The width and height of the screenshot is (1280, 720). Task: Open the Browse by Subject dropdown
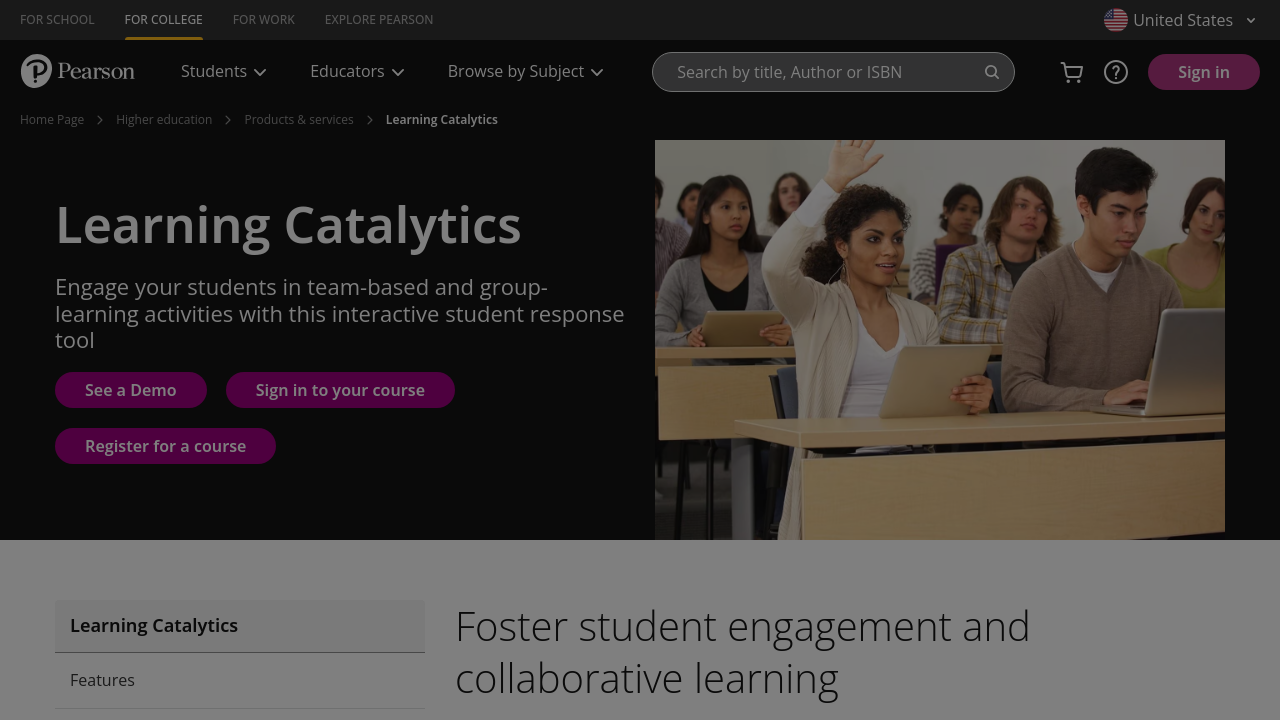pos(525,72)
